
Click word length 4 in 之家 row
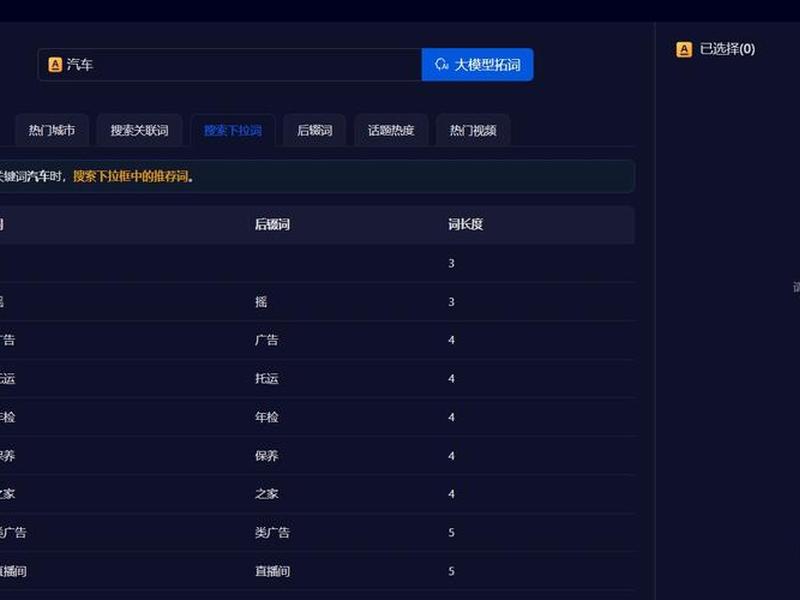tap(451, 494)
